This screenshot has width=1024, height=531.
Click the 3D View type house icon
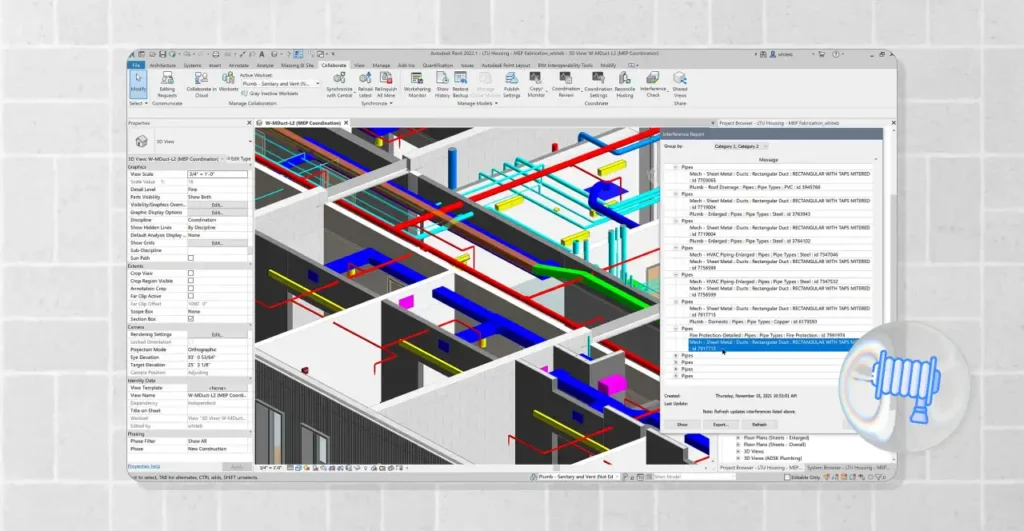(141, 141)
